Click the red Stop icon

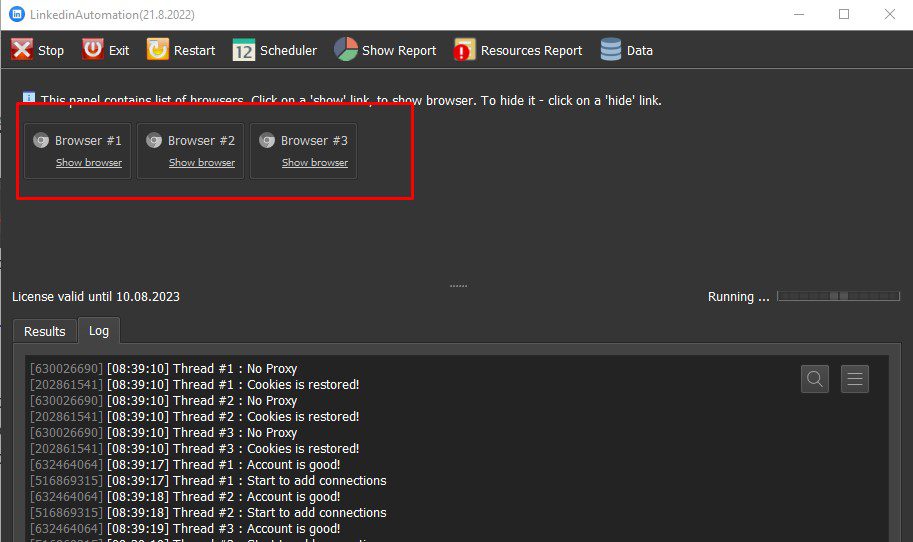22,50
